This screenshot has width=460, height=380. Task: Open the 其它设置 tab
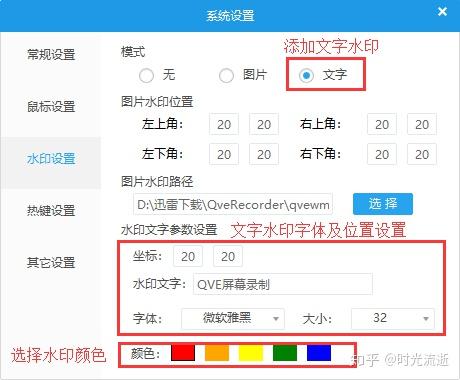(x=51, y=263)
